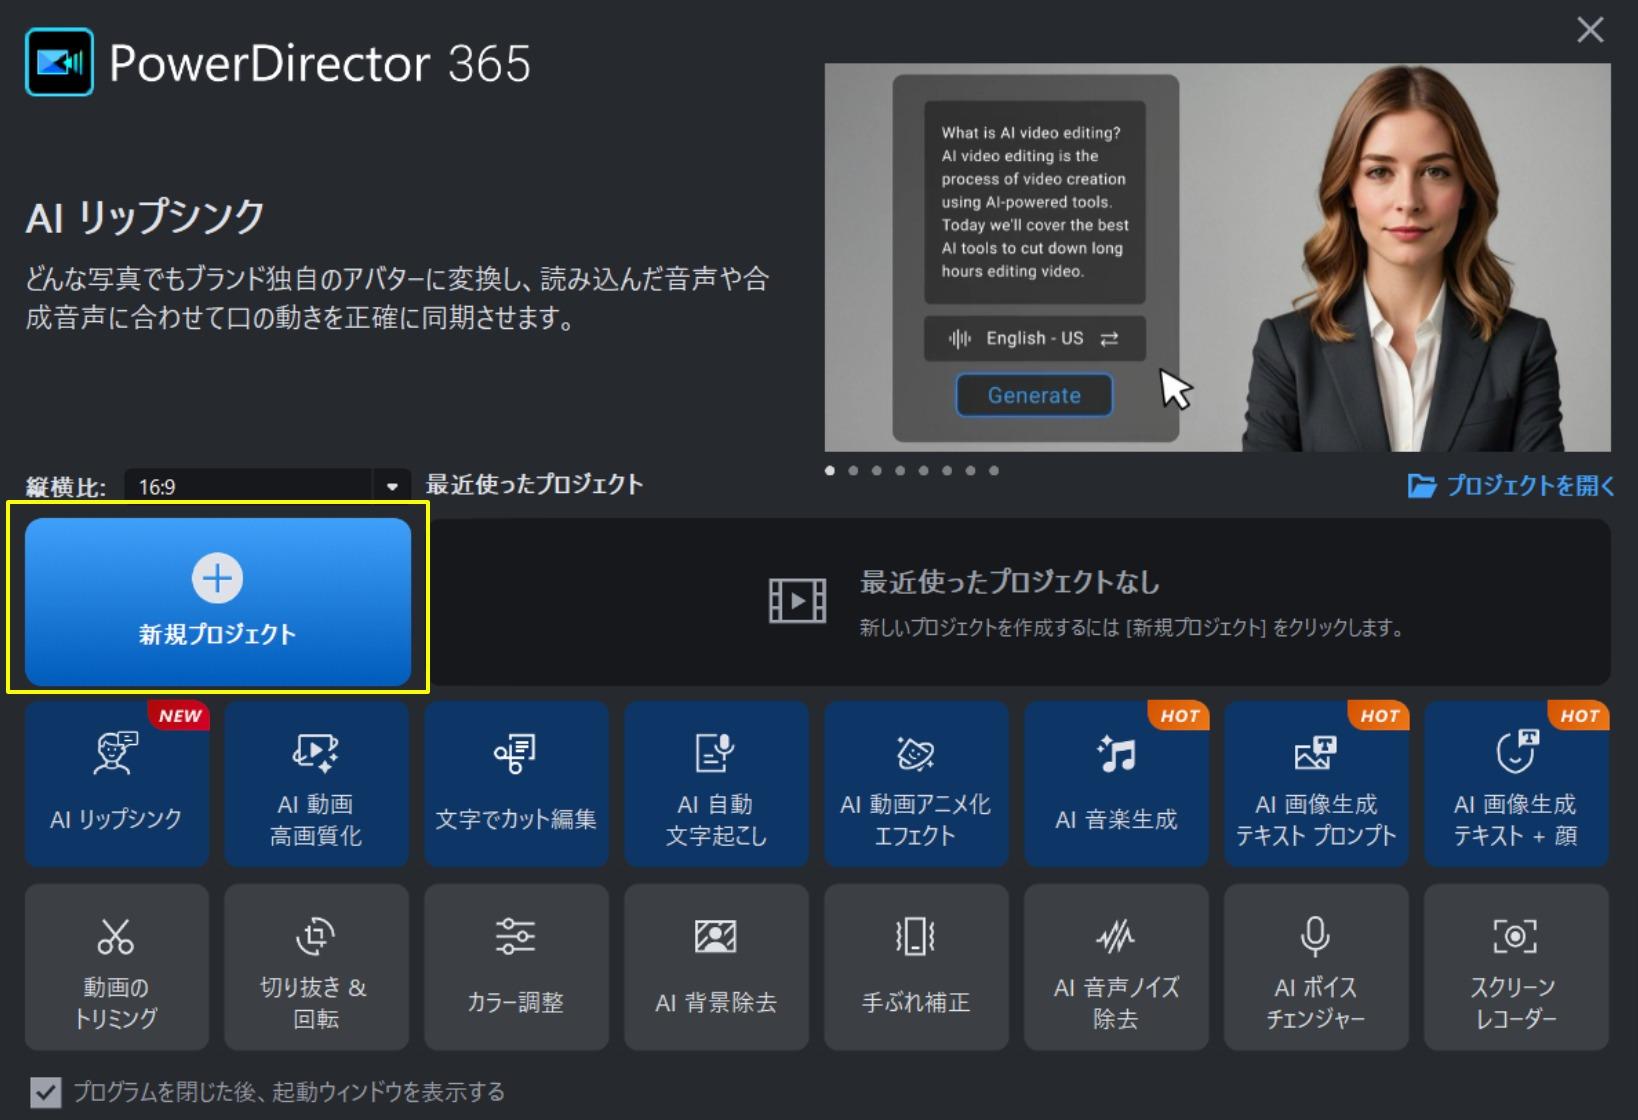The width and height of the screenshot is (1638, 1120).
Task: Select the fifth carousel dot
Action: pyautogui.click(x=924, y=470)
